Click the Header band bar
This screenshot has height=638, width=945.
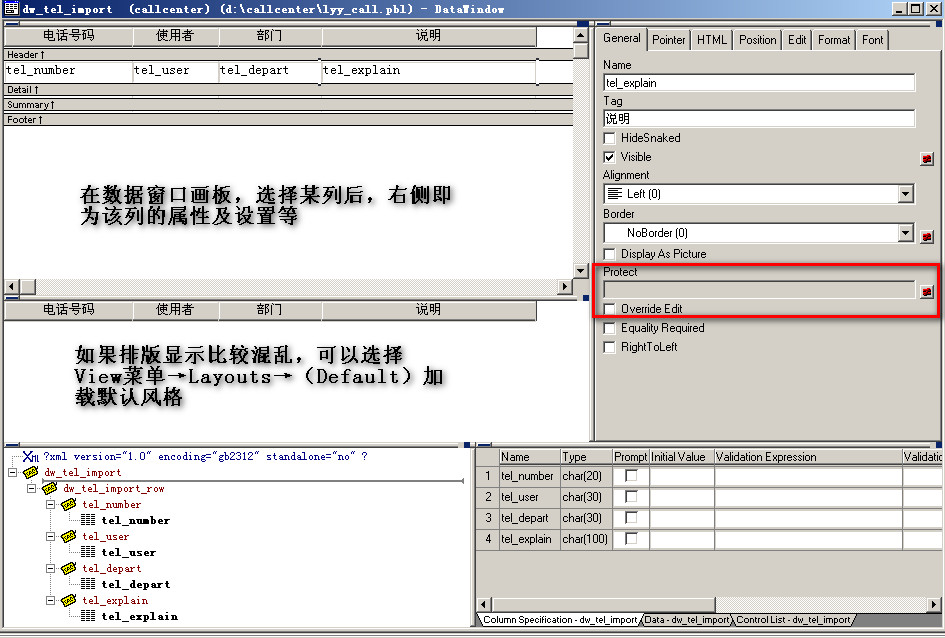click(x=288, y=55)
